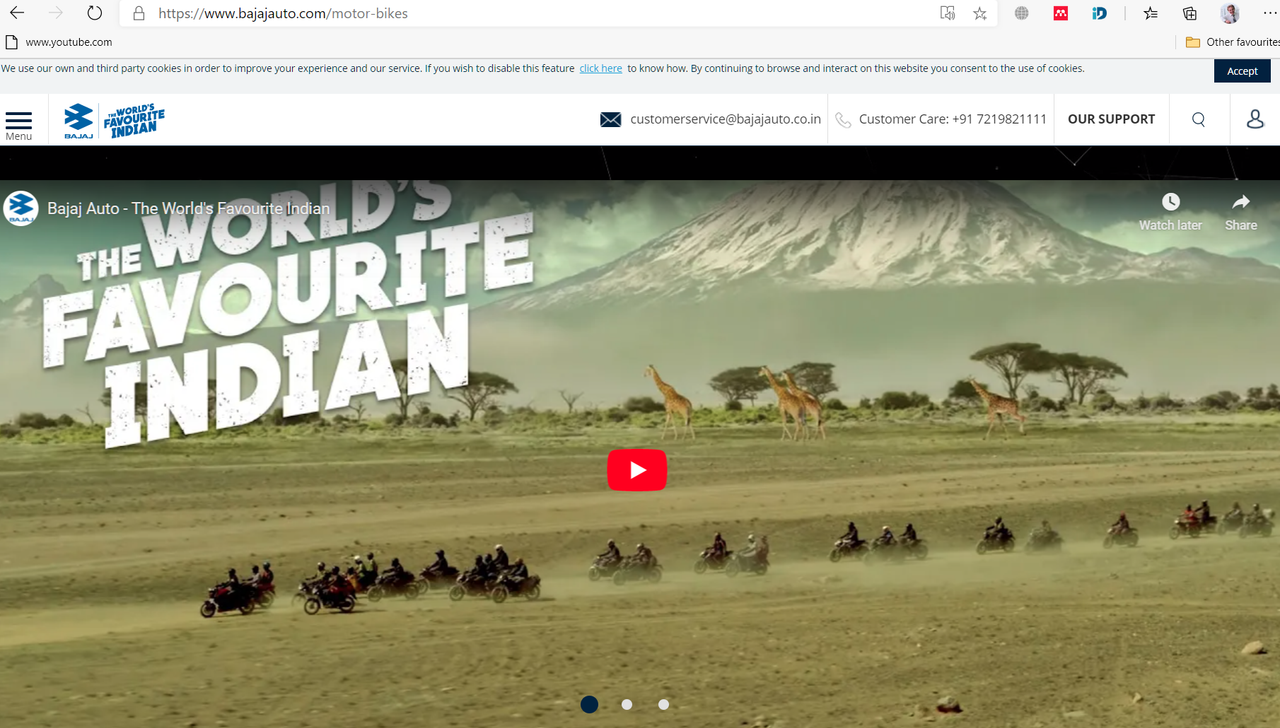This screenshot has height=728, width=1280.
Task: Open OUR SUPPORT menu item
Action: 1111,119
